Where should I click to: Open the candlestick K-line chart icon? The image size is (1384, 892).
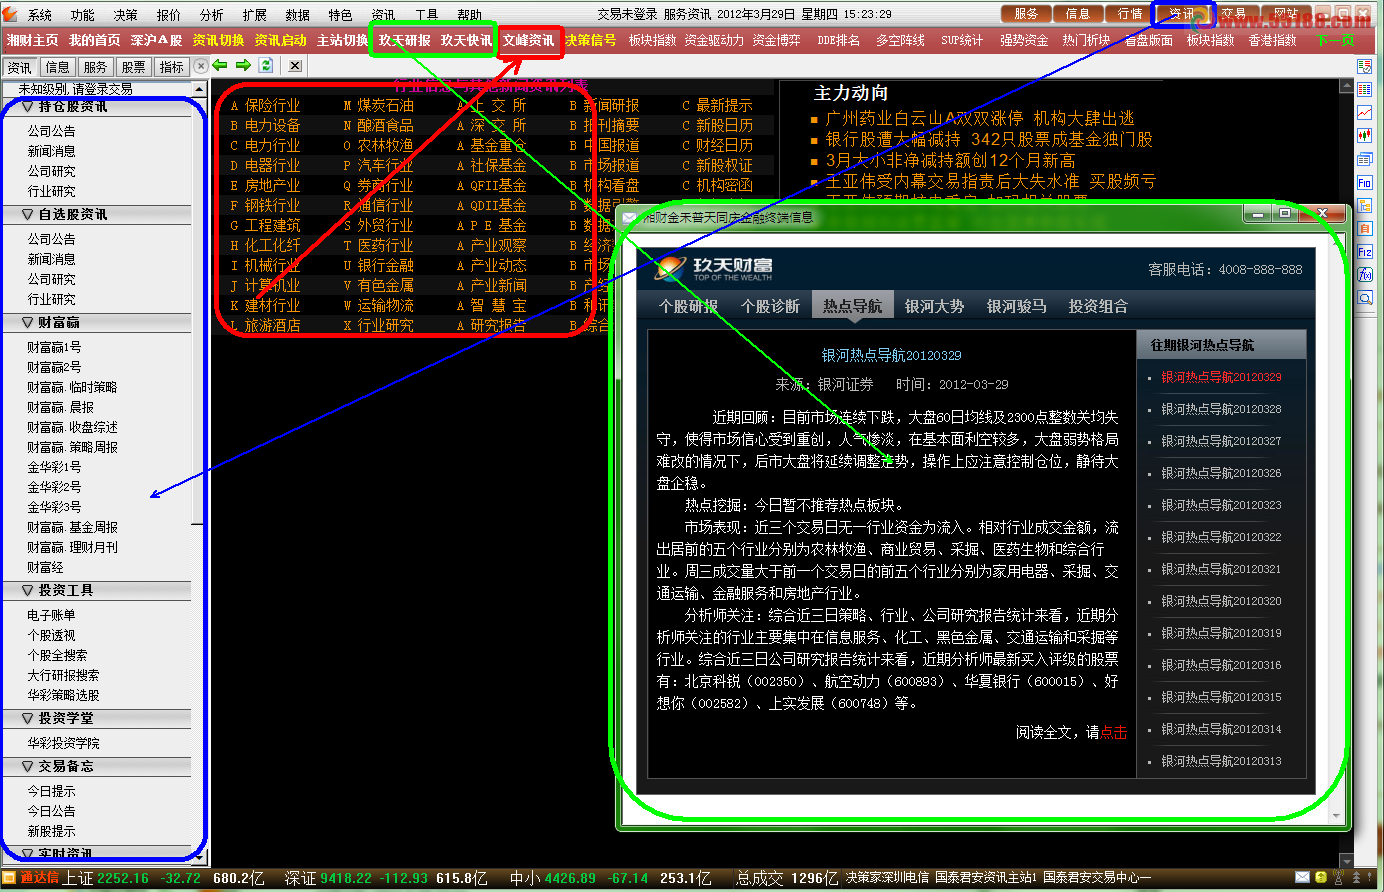pyautogui.click(x=1365, y=136)
